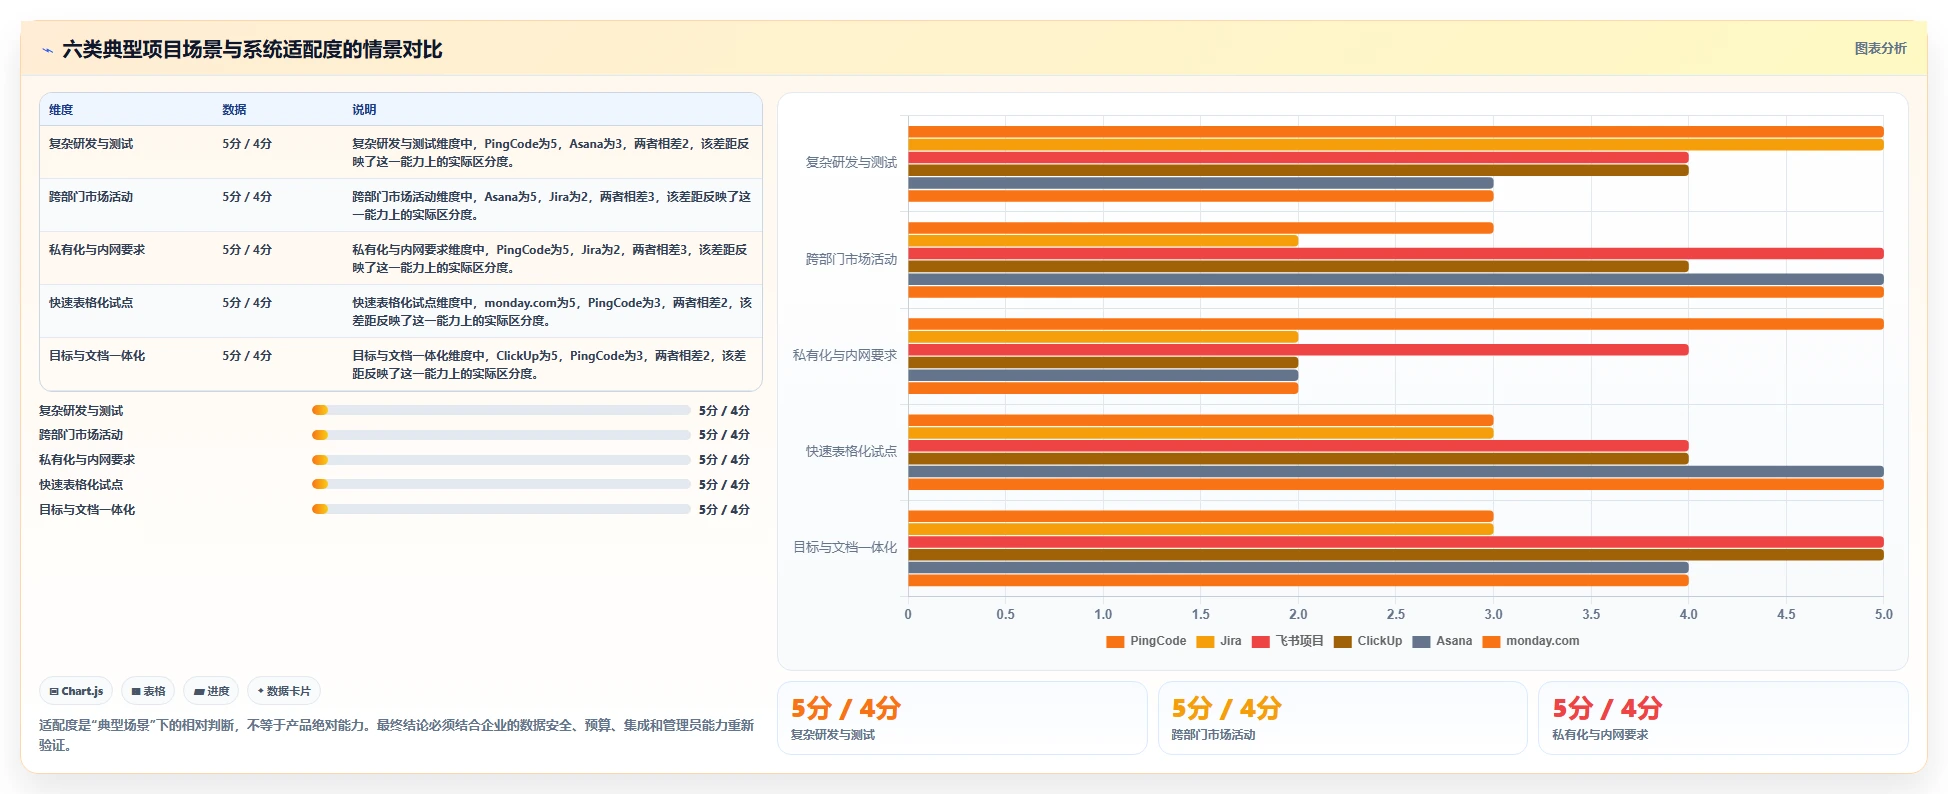Toggle the monday.com series in the legend

1531,641
